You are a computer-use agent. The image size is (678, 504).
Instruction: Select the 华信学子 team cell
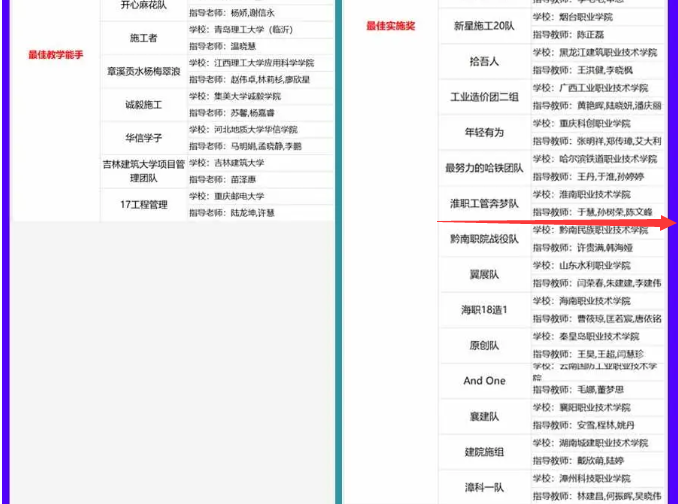143,137
